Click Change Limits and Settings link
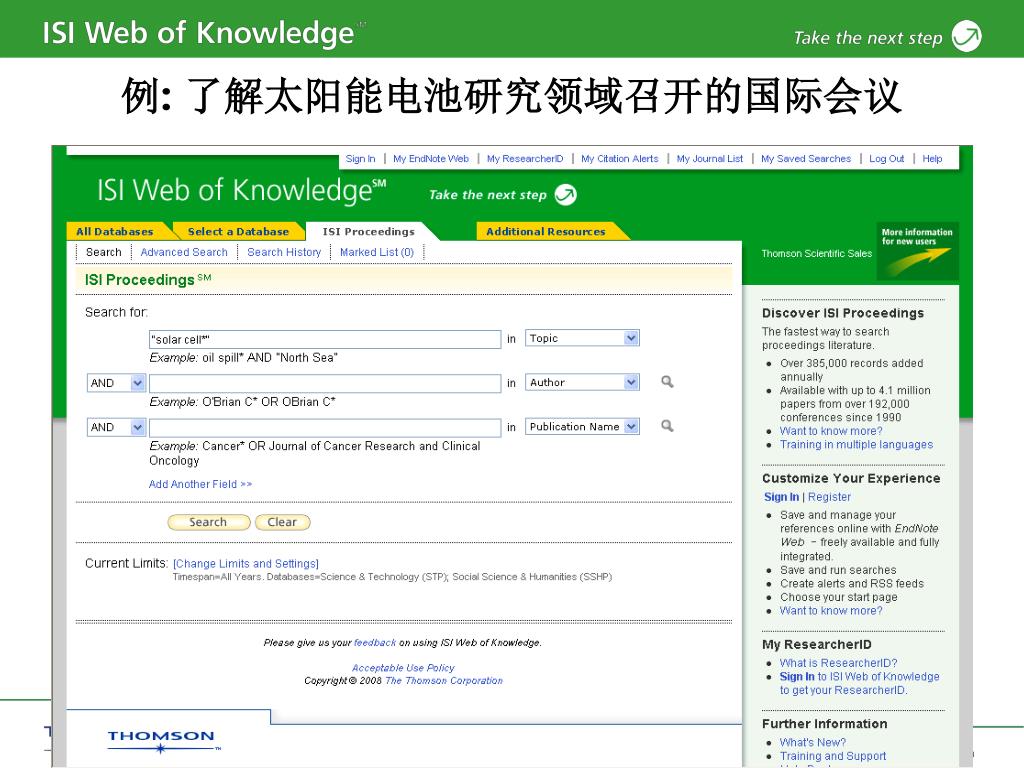The width and height of the screenshot is (1024, 768). (x=246, y=564)
